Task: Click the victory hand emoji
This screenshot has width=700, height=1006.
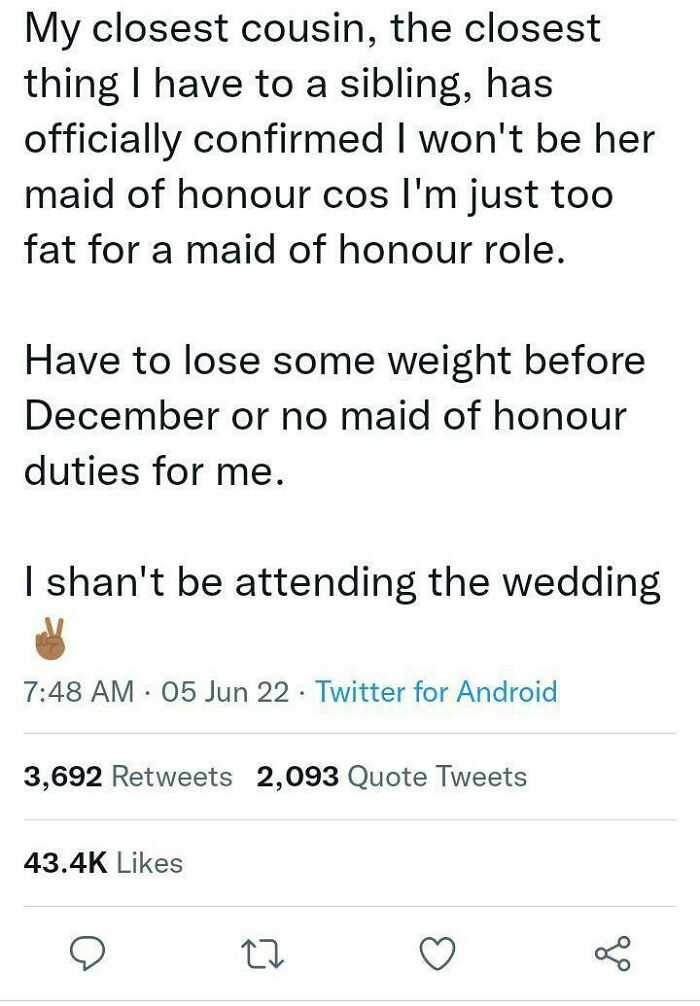Action: tap(49, 639)
